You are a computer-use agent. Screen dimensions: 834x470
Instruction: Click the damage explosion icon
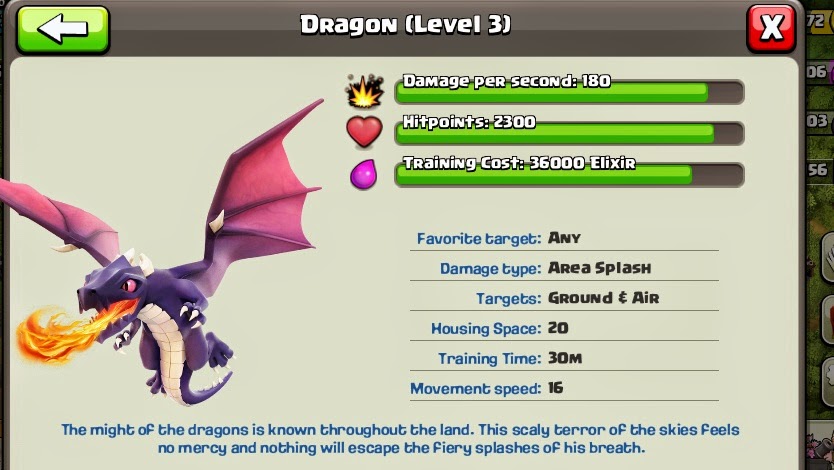click(x=364, y=91)
